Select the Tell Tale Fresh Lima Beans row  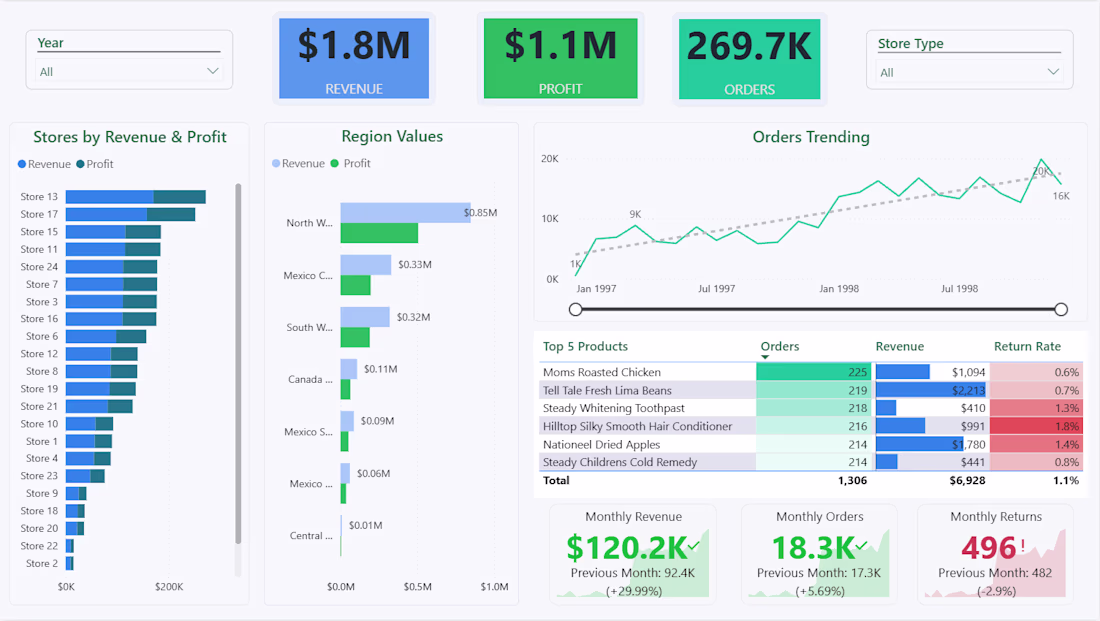[810, 390]
